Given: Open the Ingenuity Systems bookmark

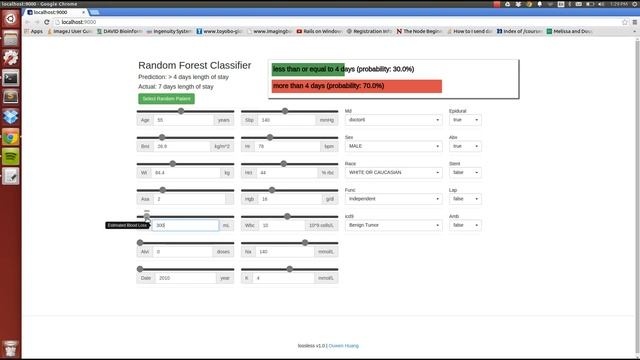Looking at the screenshot, I should click(x=169, y=31).
